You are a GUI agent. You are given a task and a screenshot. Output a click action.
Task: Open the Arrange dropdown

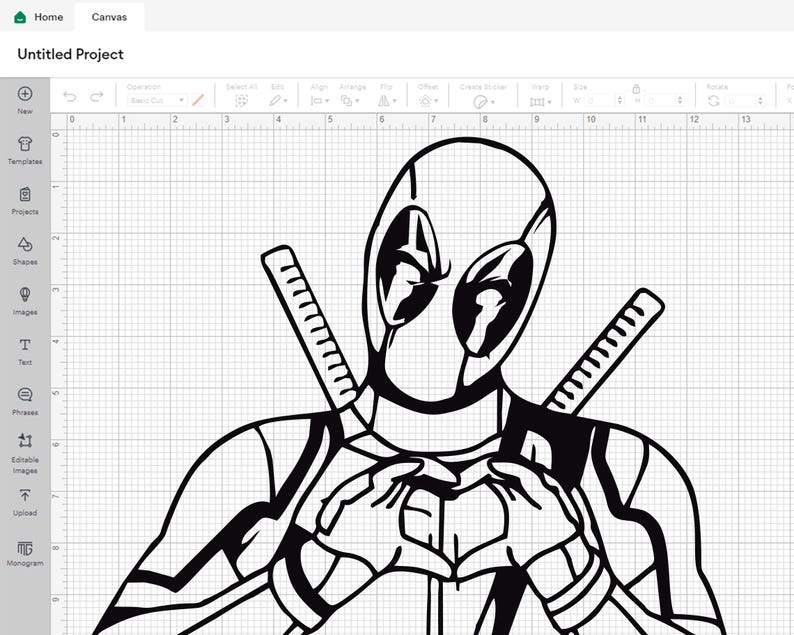[x=349, y=101]
